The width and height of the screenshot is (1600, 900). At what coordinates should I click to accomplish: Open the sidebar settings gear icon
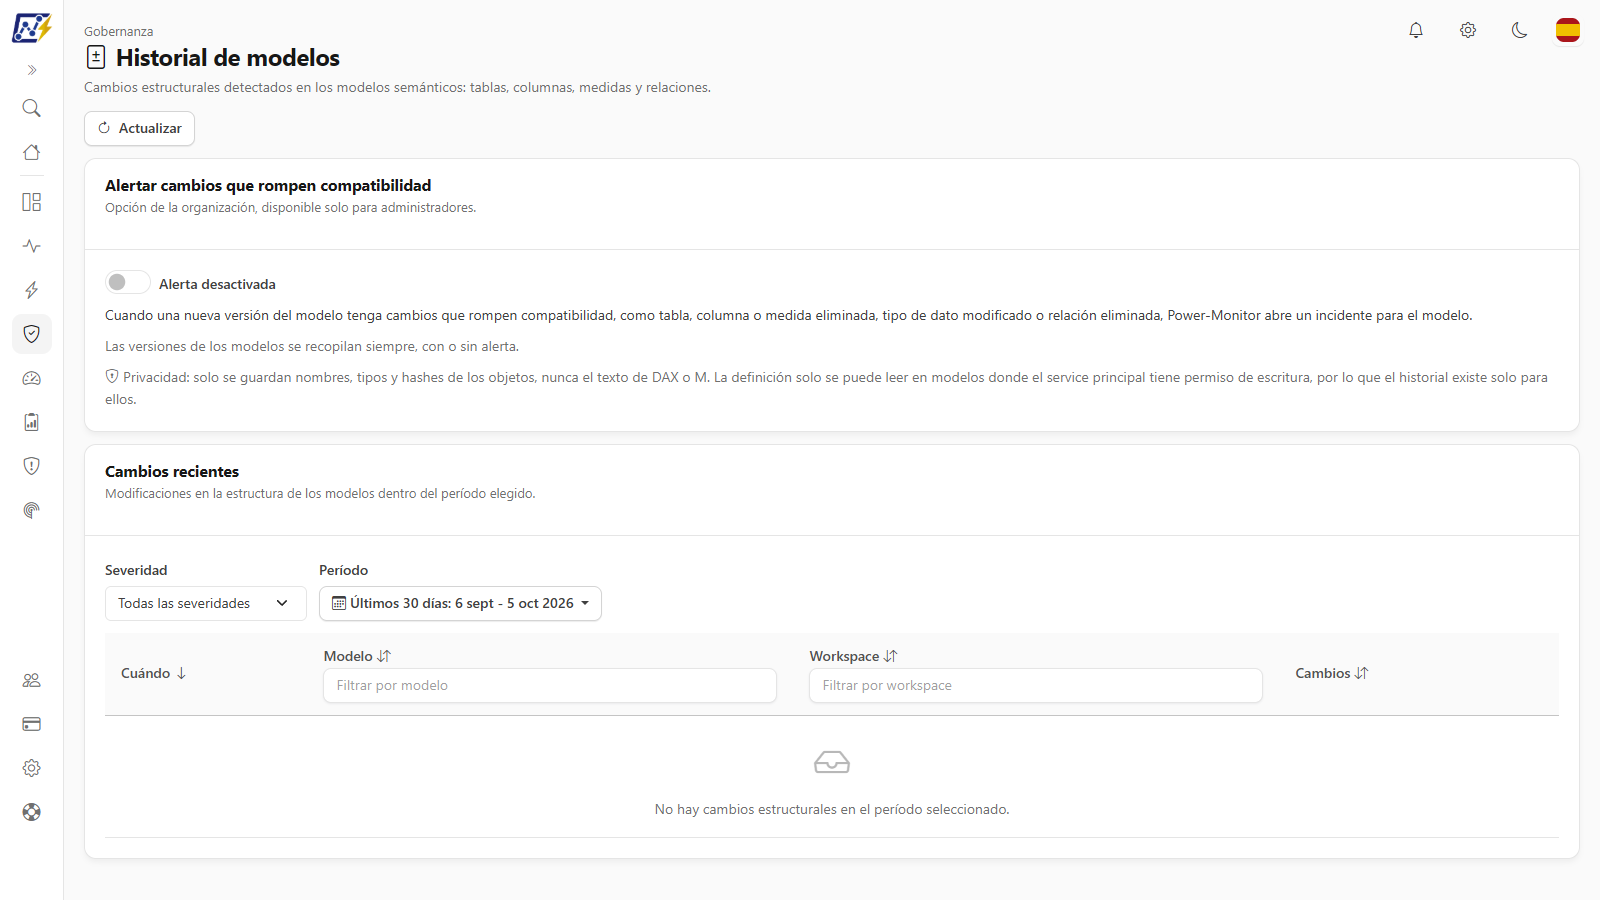[32, 768]
